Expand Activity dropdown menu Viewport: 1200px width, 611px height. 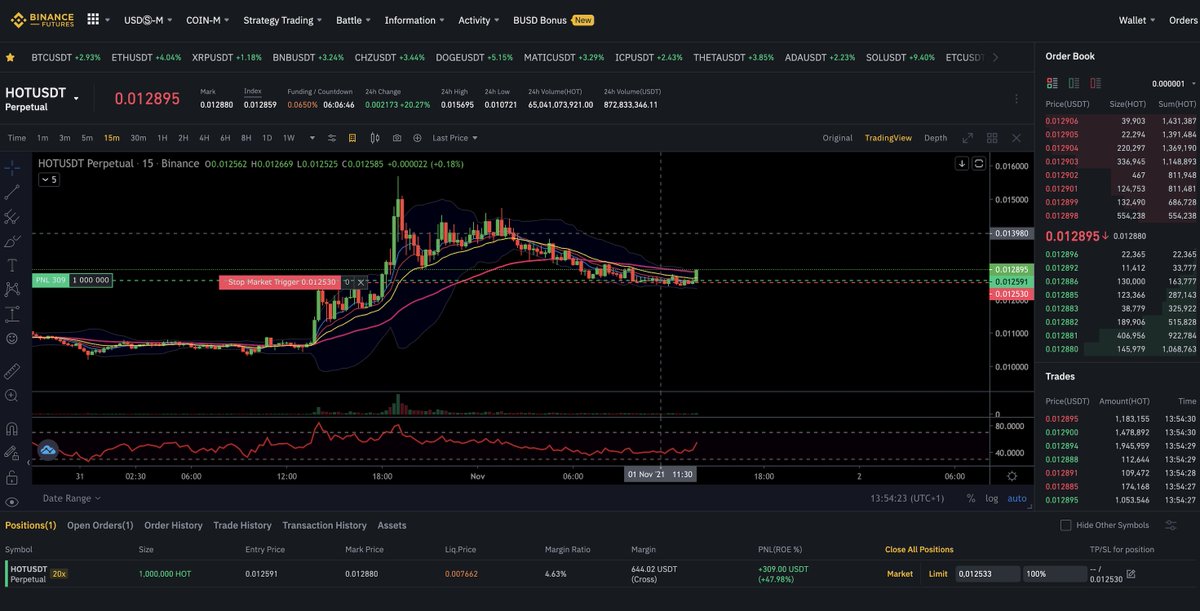click(479, 20)
